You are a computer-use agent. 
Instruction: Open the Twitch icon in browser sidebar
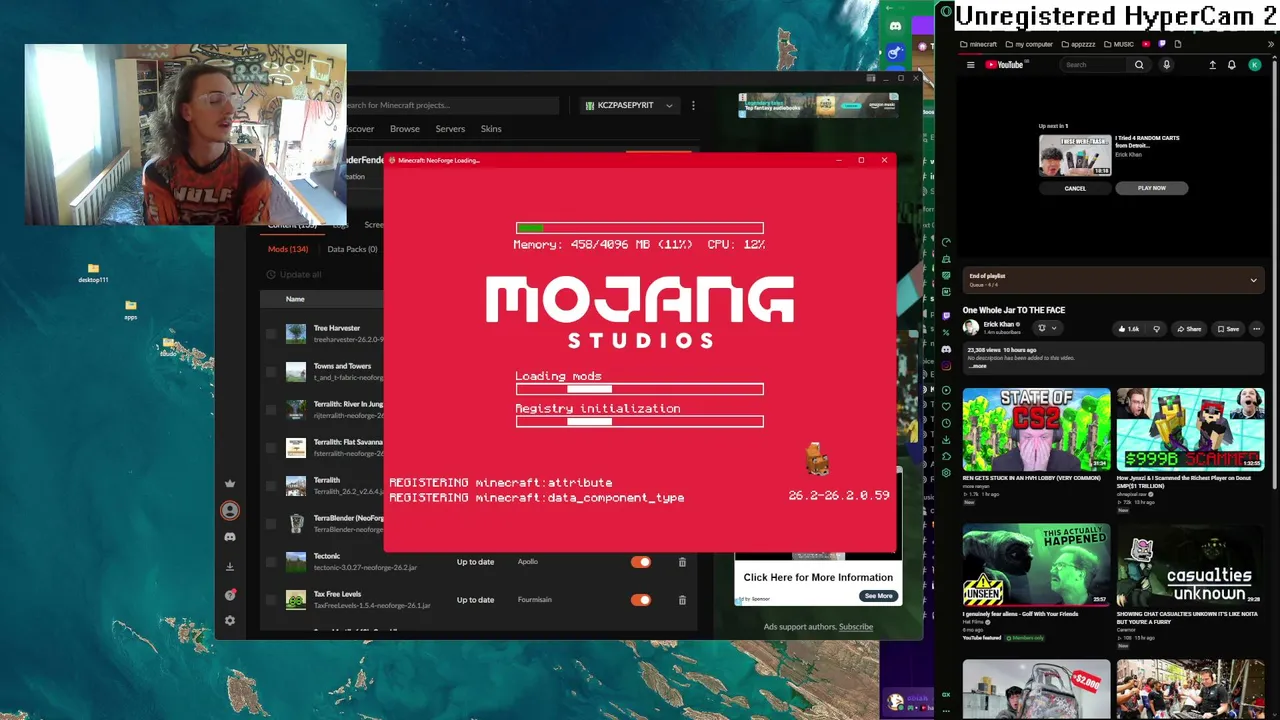click(x=946, y=316)
